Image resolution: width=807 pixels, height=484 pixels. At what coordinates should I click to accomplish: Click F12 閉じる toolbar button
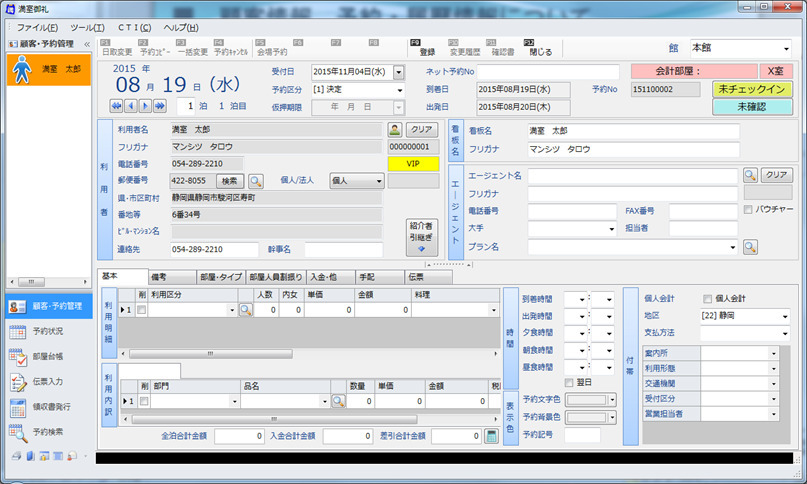[x=540, y=48]
